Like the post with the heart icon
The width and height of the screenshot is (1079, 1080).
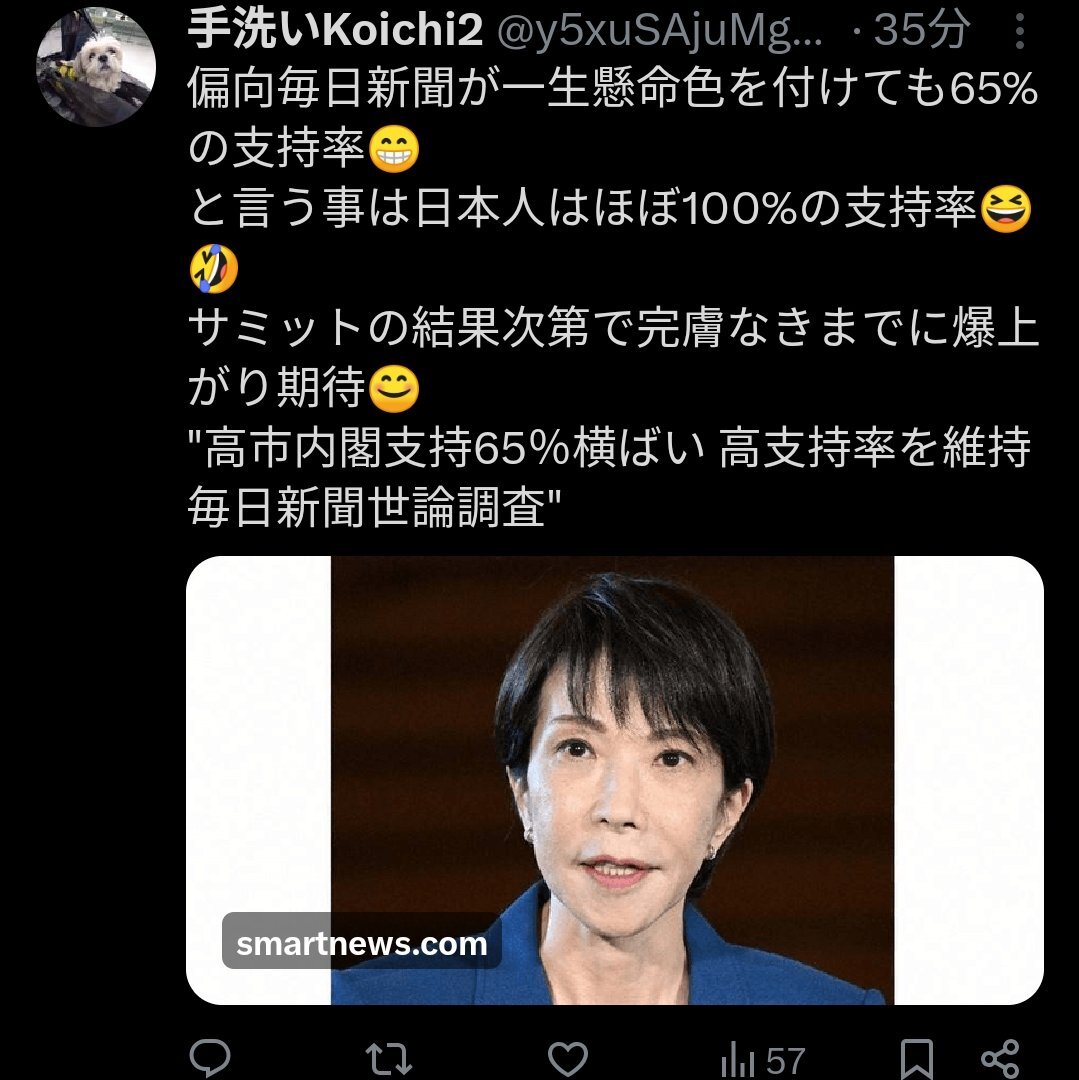click(567, 1058)
